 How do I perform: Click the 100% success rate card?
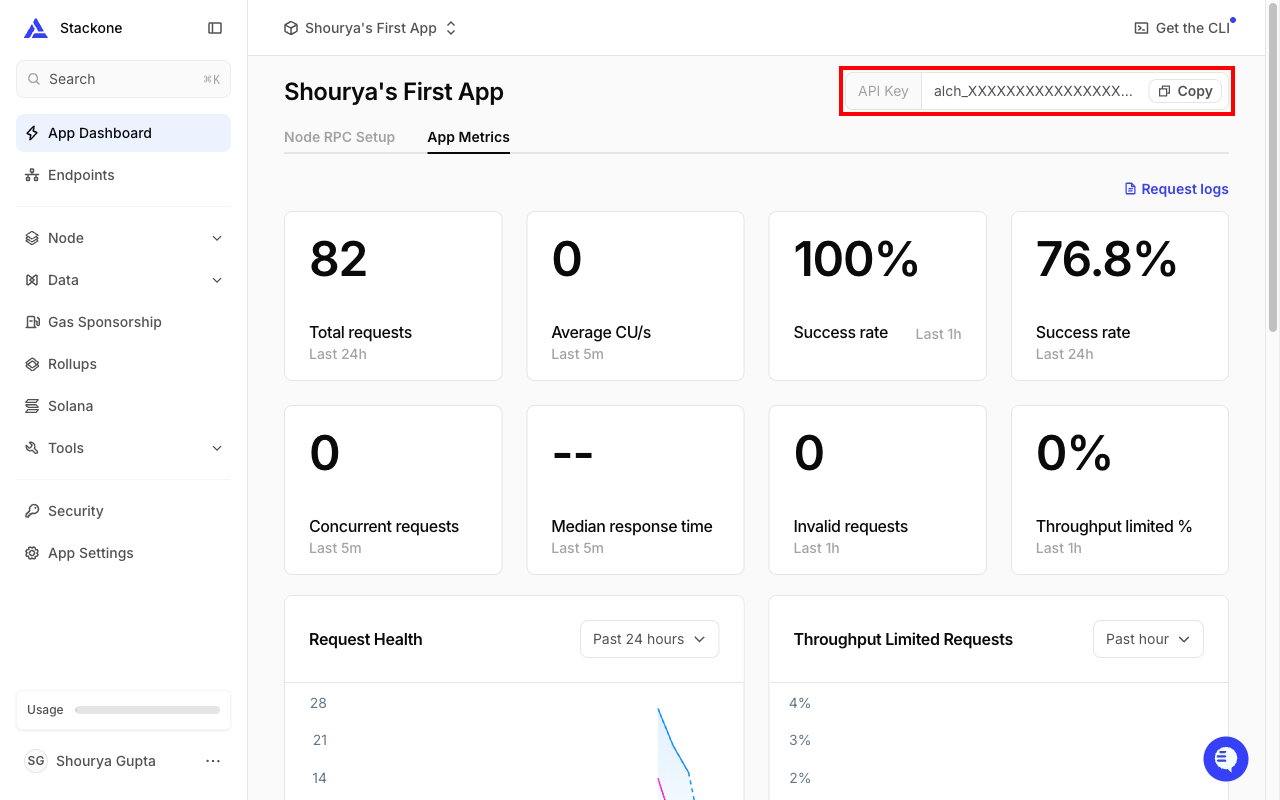point(877,296)
